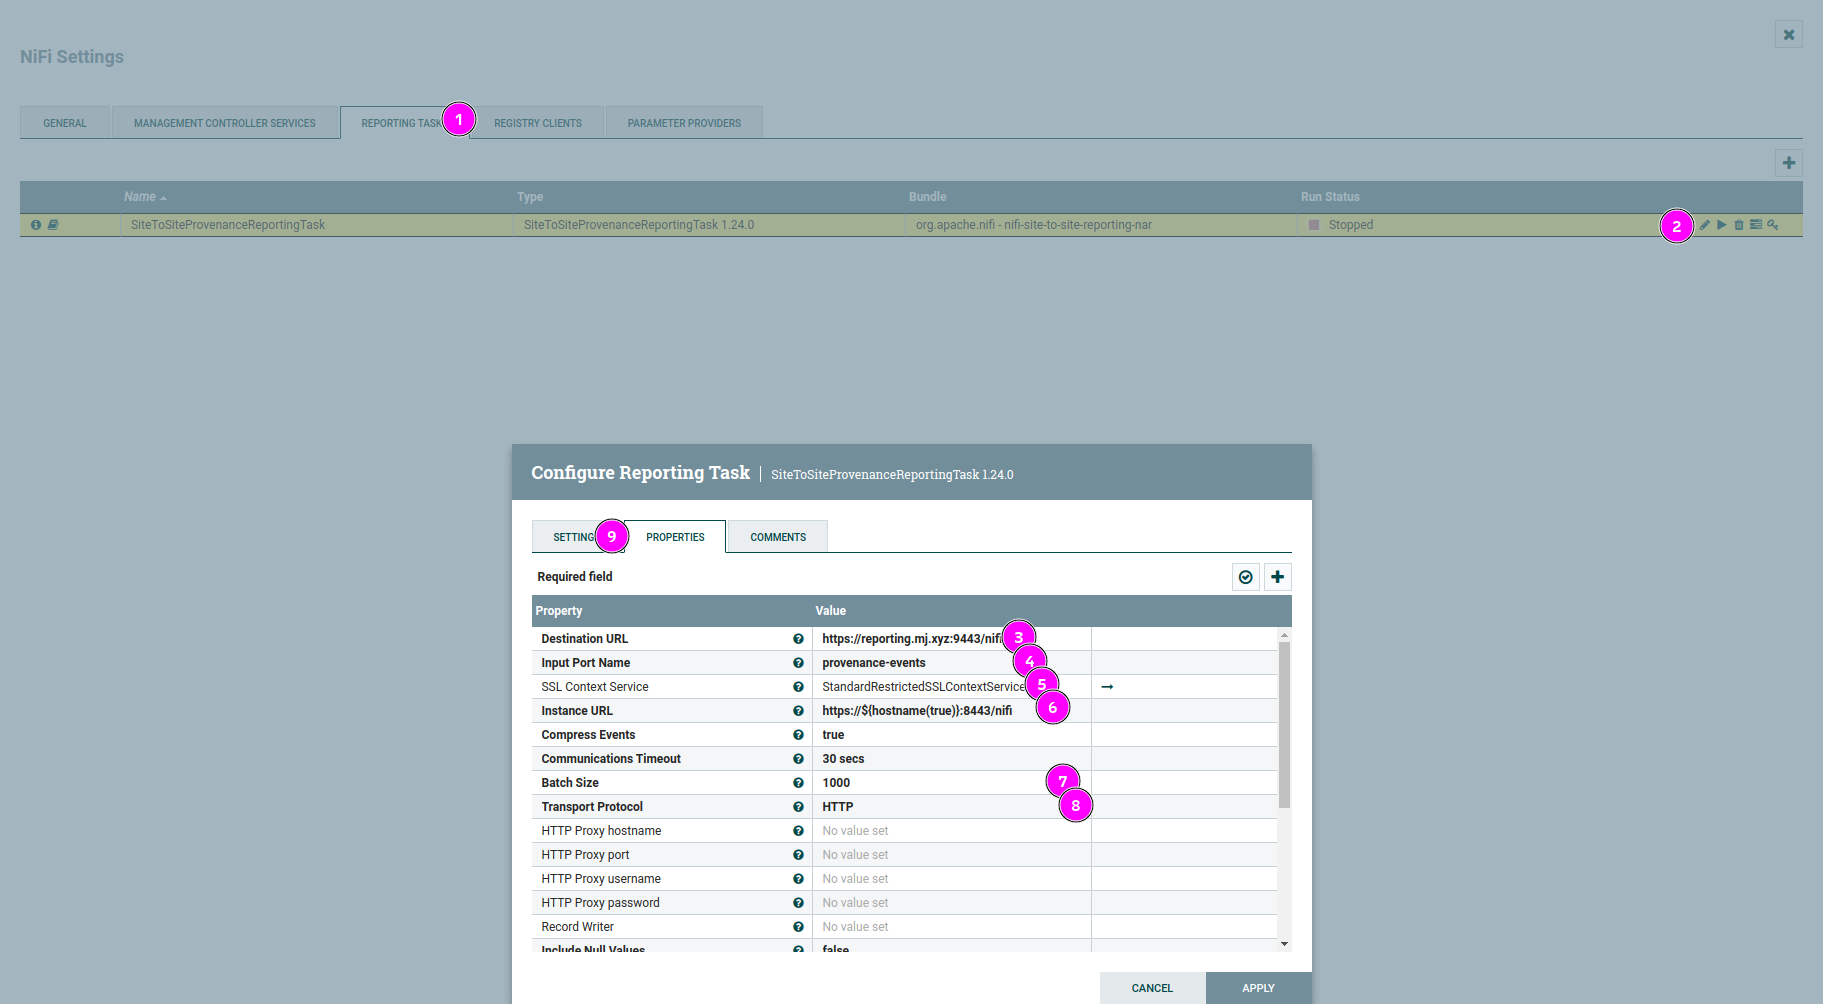View state of the reporting task
This screenshot has height=1004, width=1823.
pyautogui.click(x=1756, y=225)
